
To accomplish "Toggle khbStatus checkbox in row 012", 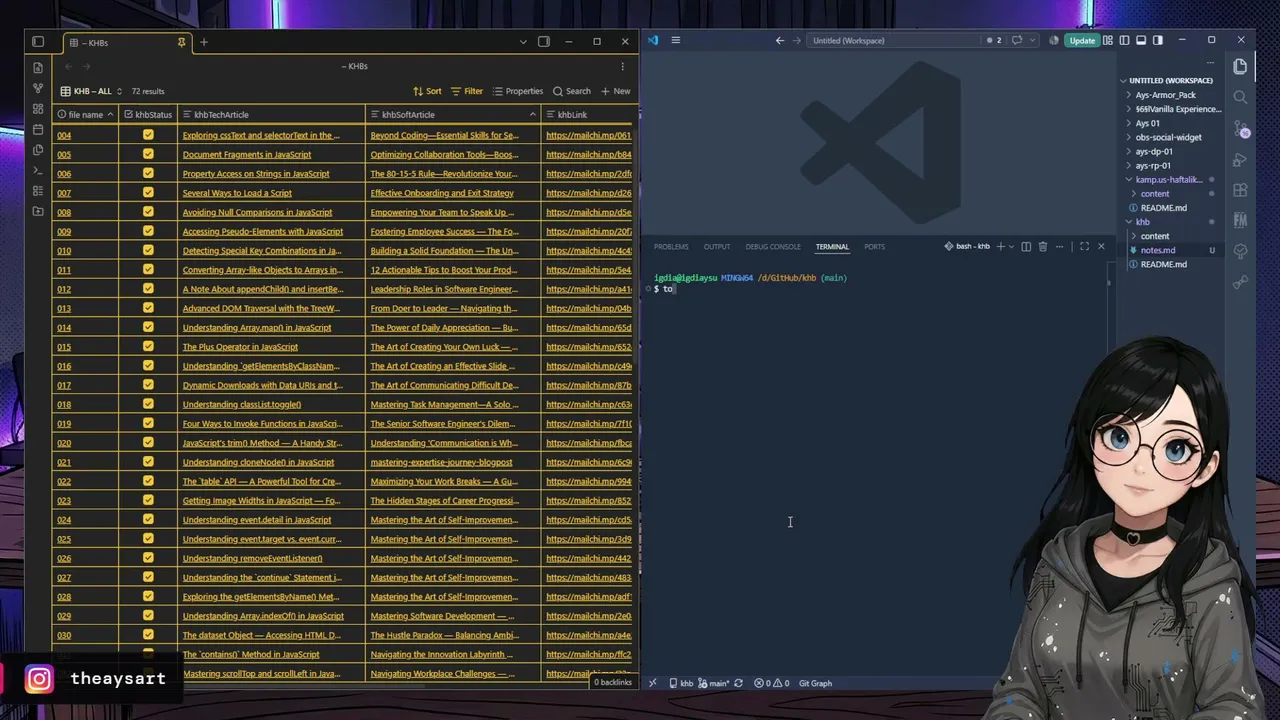I will pos(148,289).
